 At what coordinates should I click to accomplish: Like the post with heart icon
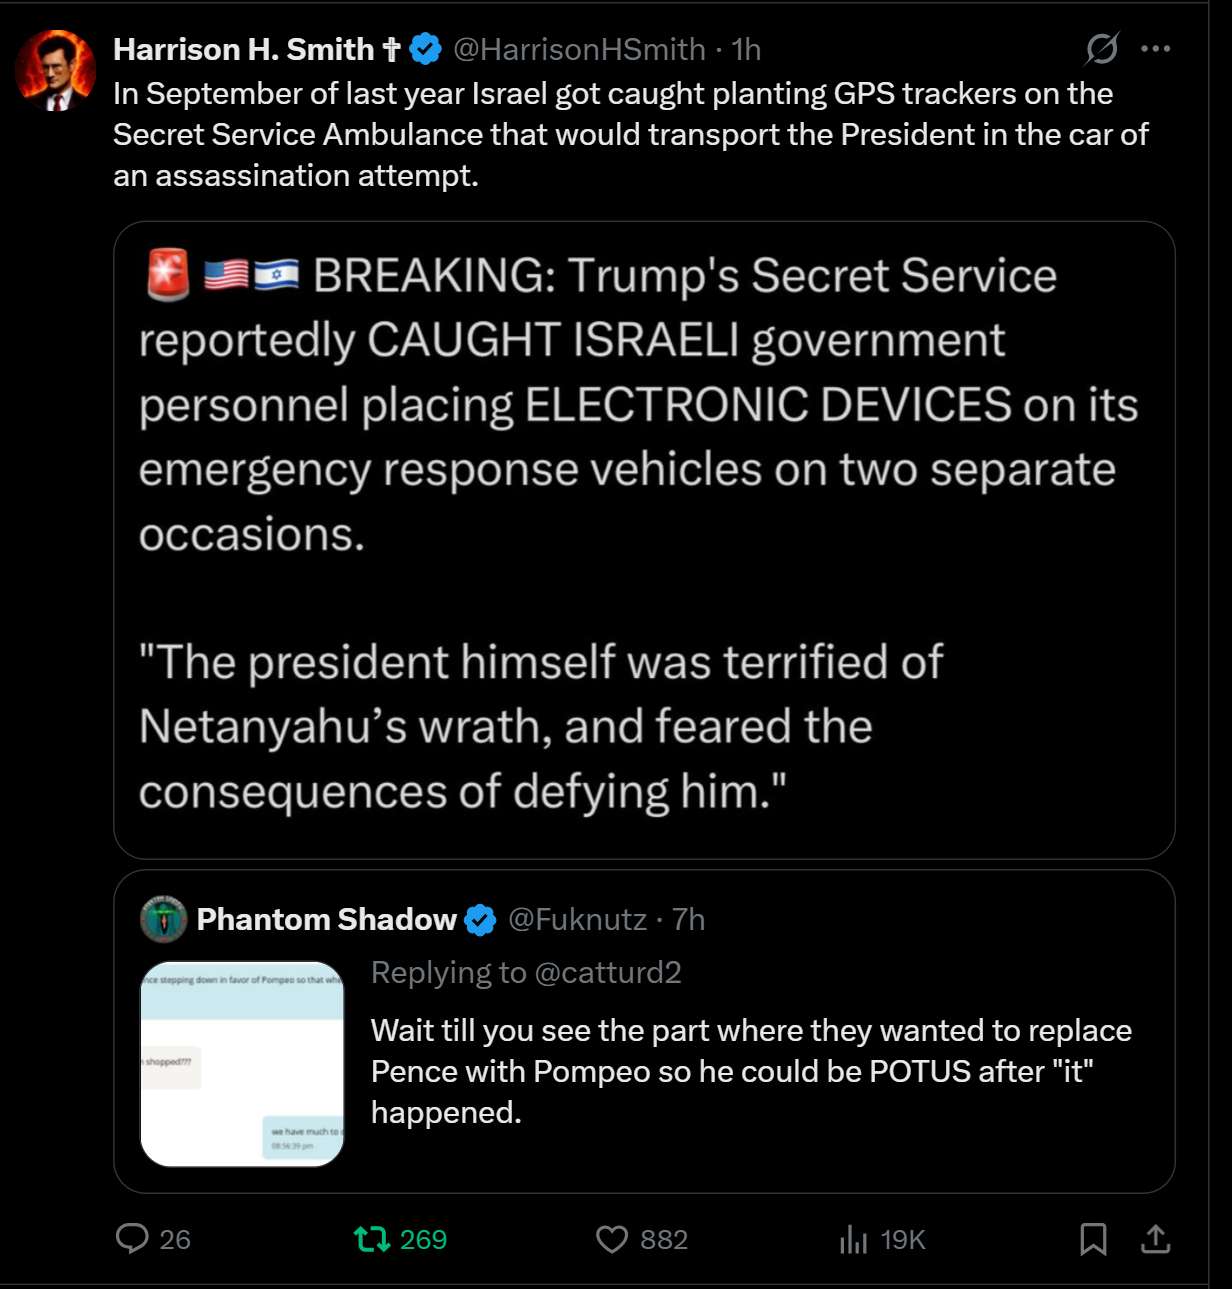(612, 1240)
